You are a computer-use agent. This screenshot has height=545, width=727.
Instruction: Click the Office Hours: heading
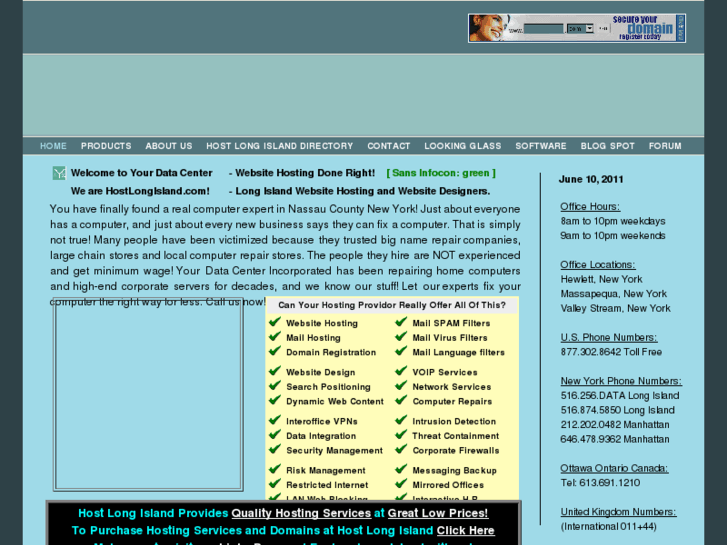point(590,207)
